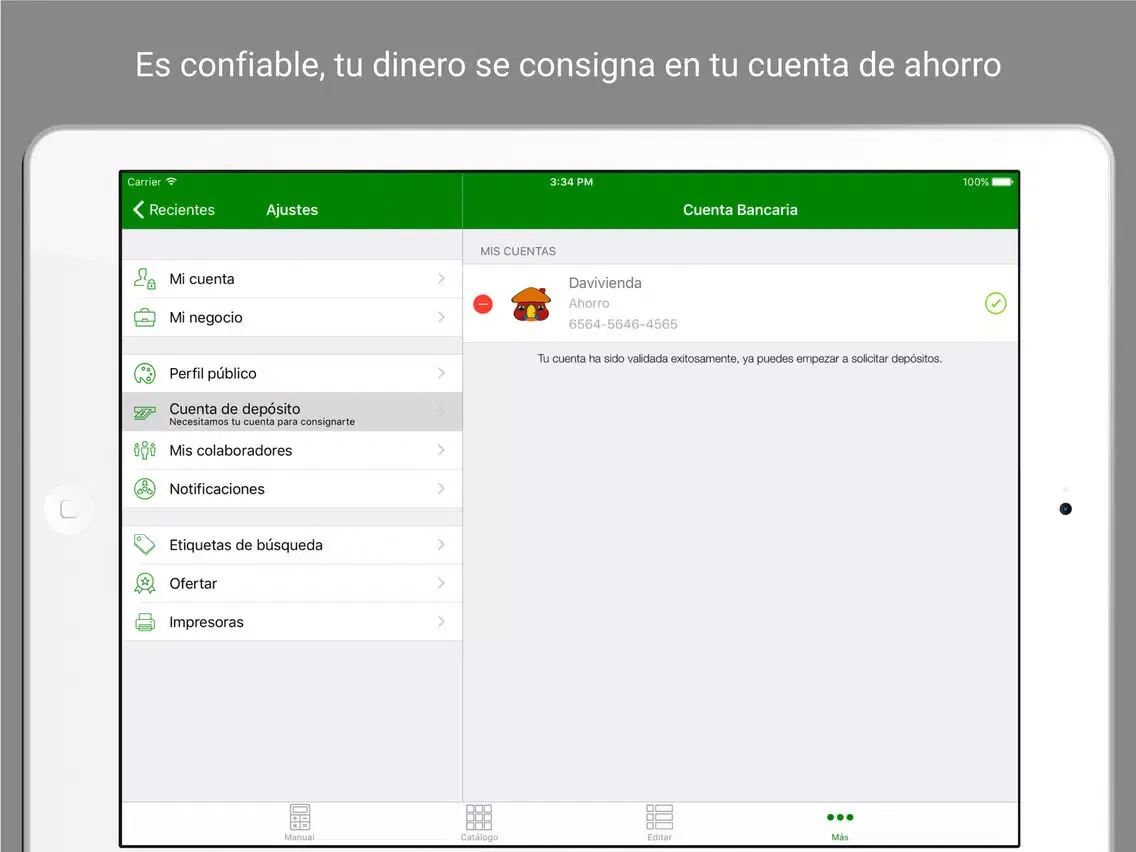The width and height of the screenshot is (1136, 852).
Task: Open the Editar tab
Action: [x=659, y=823]
